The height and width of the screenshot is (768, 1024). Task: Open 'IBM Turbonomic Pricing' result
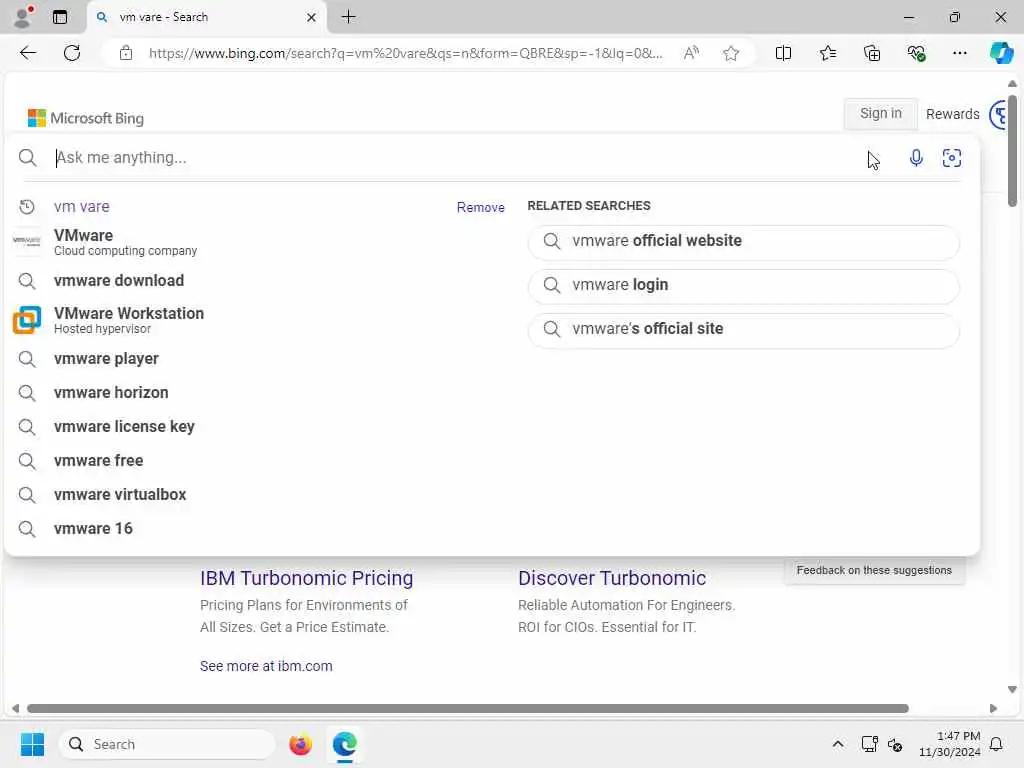pyautogui.click(x=306, y=579)
